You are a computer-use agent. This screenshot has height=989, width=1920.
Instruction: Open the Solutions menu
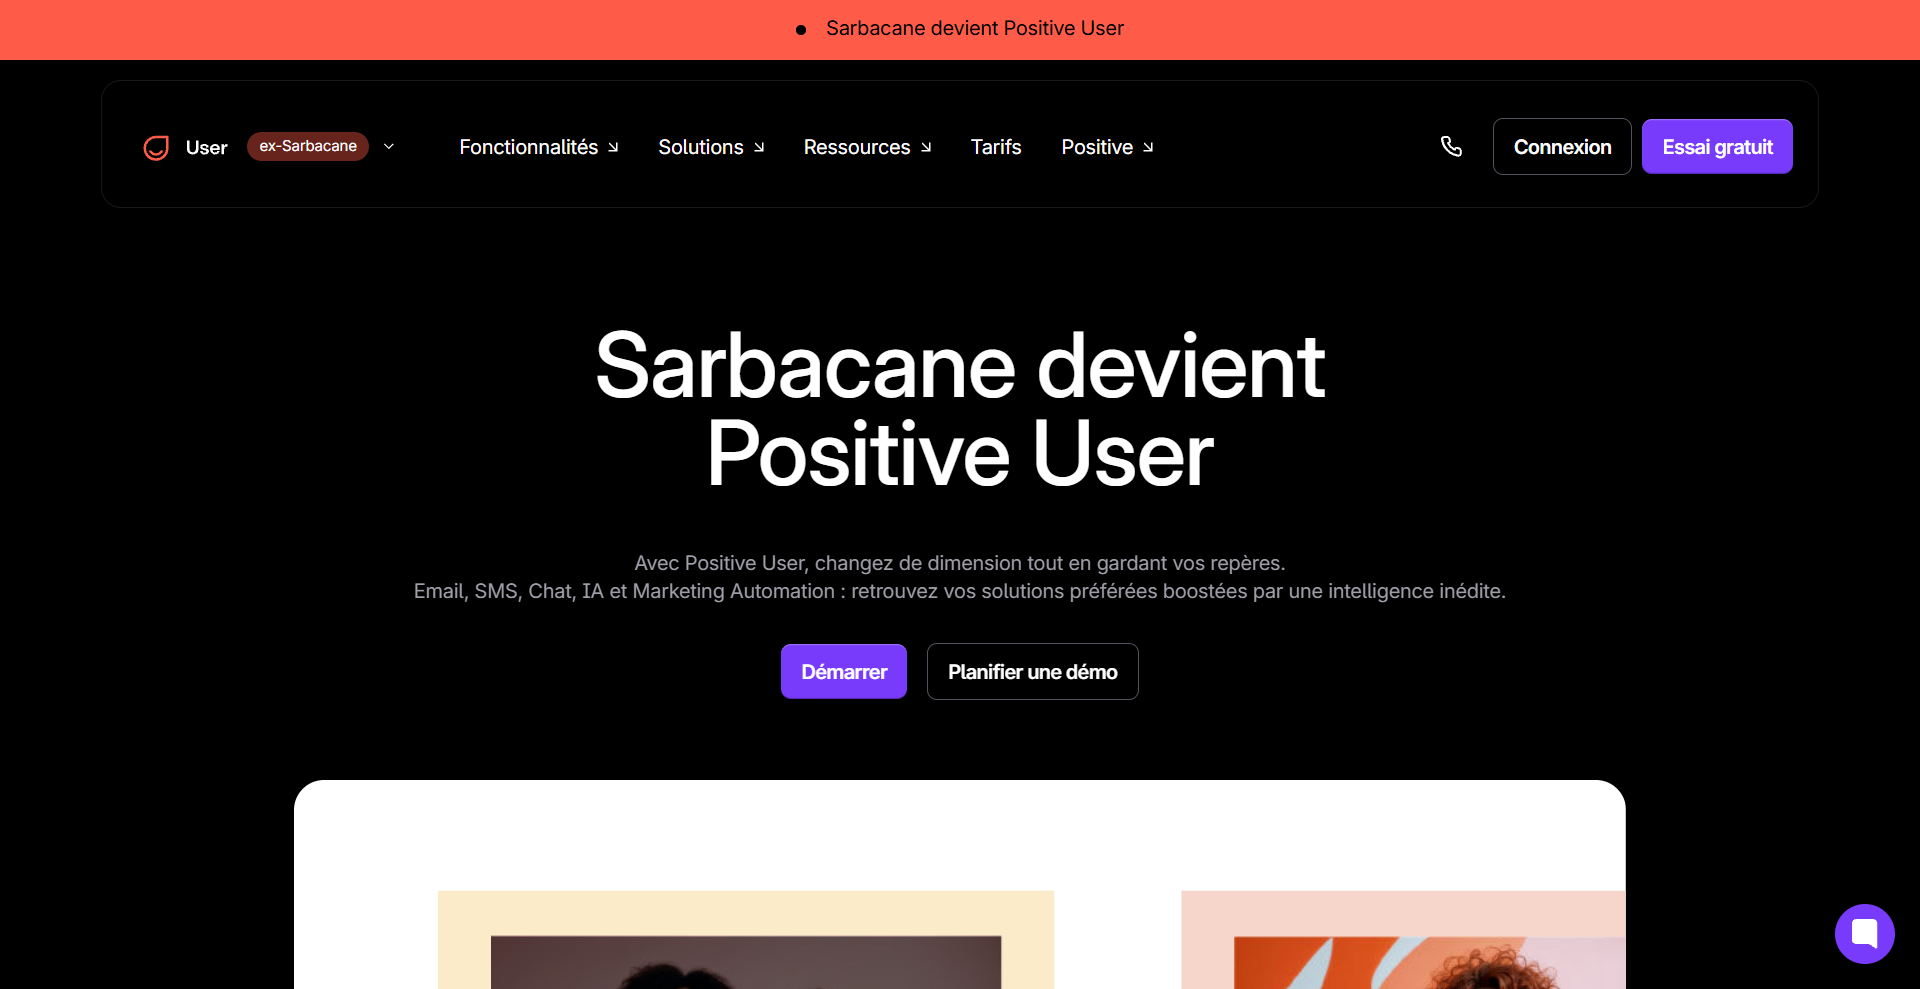pyautogui.click(x=711, y=147)
